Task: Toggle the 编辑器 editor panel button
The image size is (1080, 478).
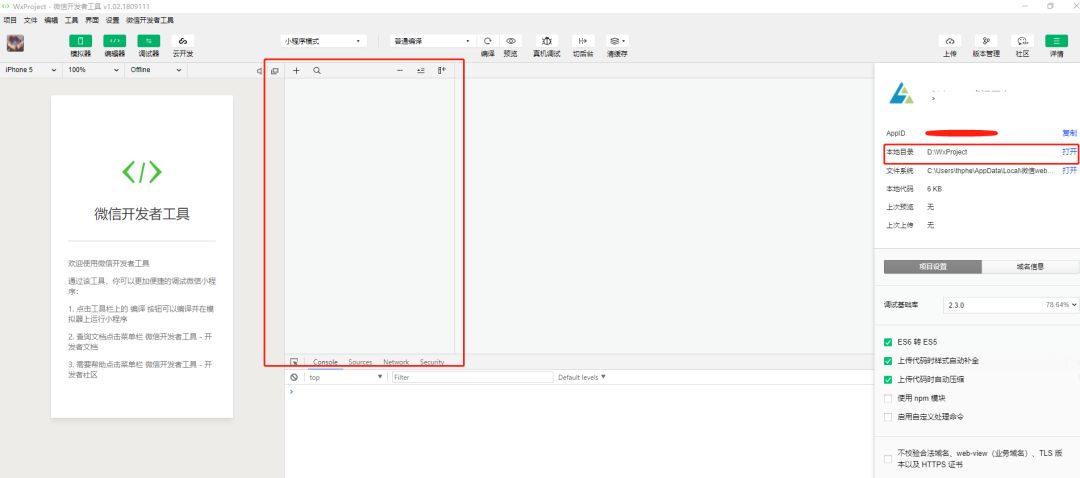Action: (x=114, y=41)
